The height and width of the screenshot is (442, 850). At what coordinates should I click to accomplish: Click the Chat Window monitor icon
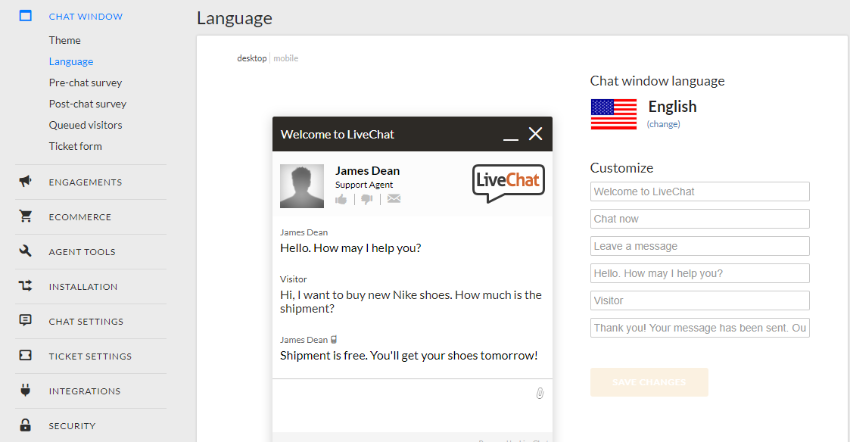pos(25,16)
